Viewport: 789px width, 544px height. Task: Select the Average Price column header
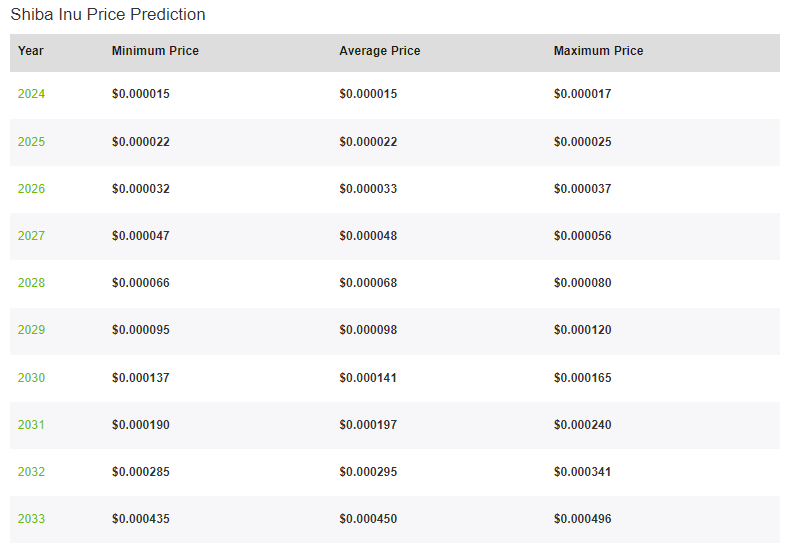(379, 51)
